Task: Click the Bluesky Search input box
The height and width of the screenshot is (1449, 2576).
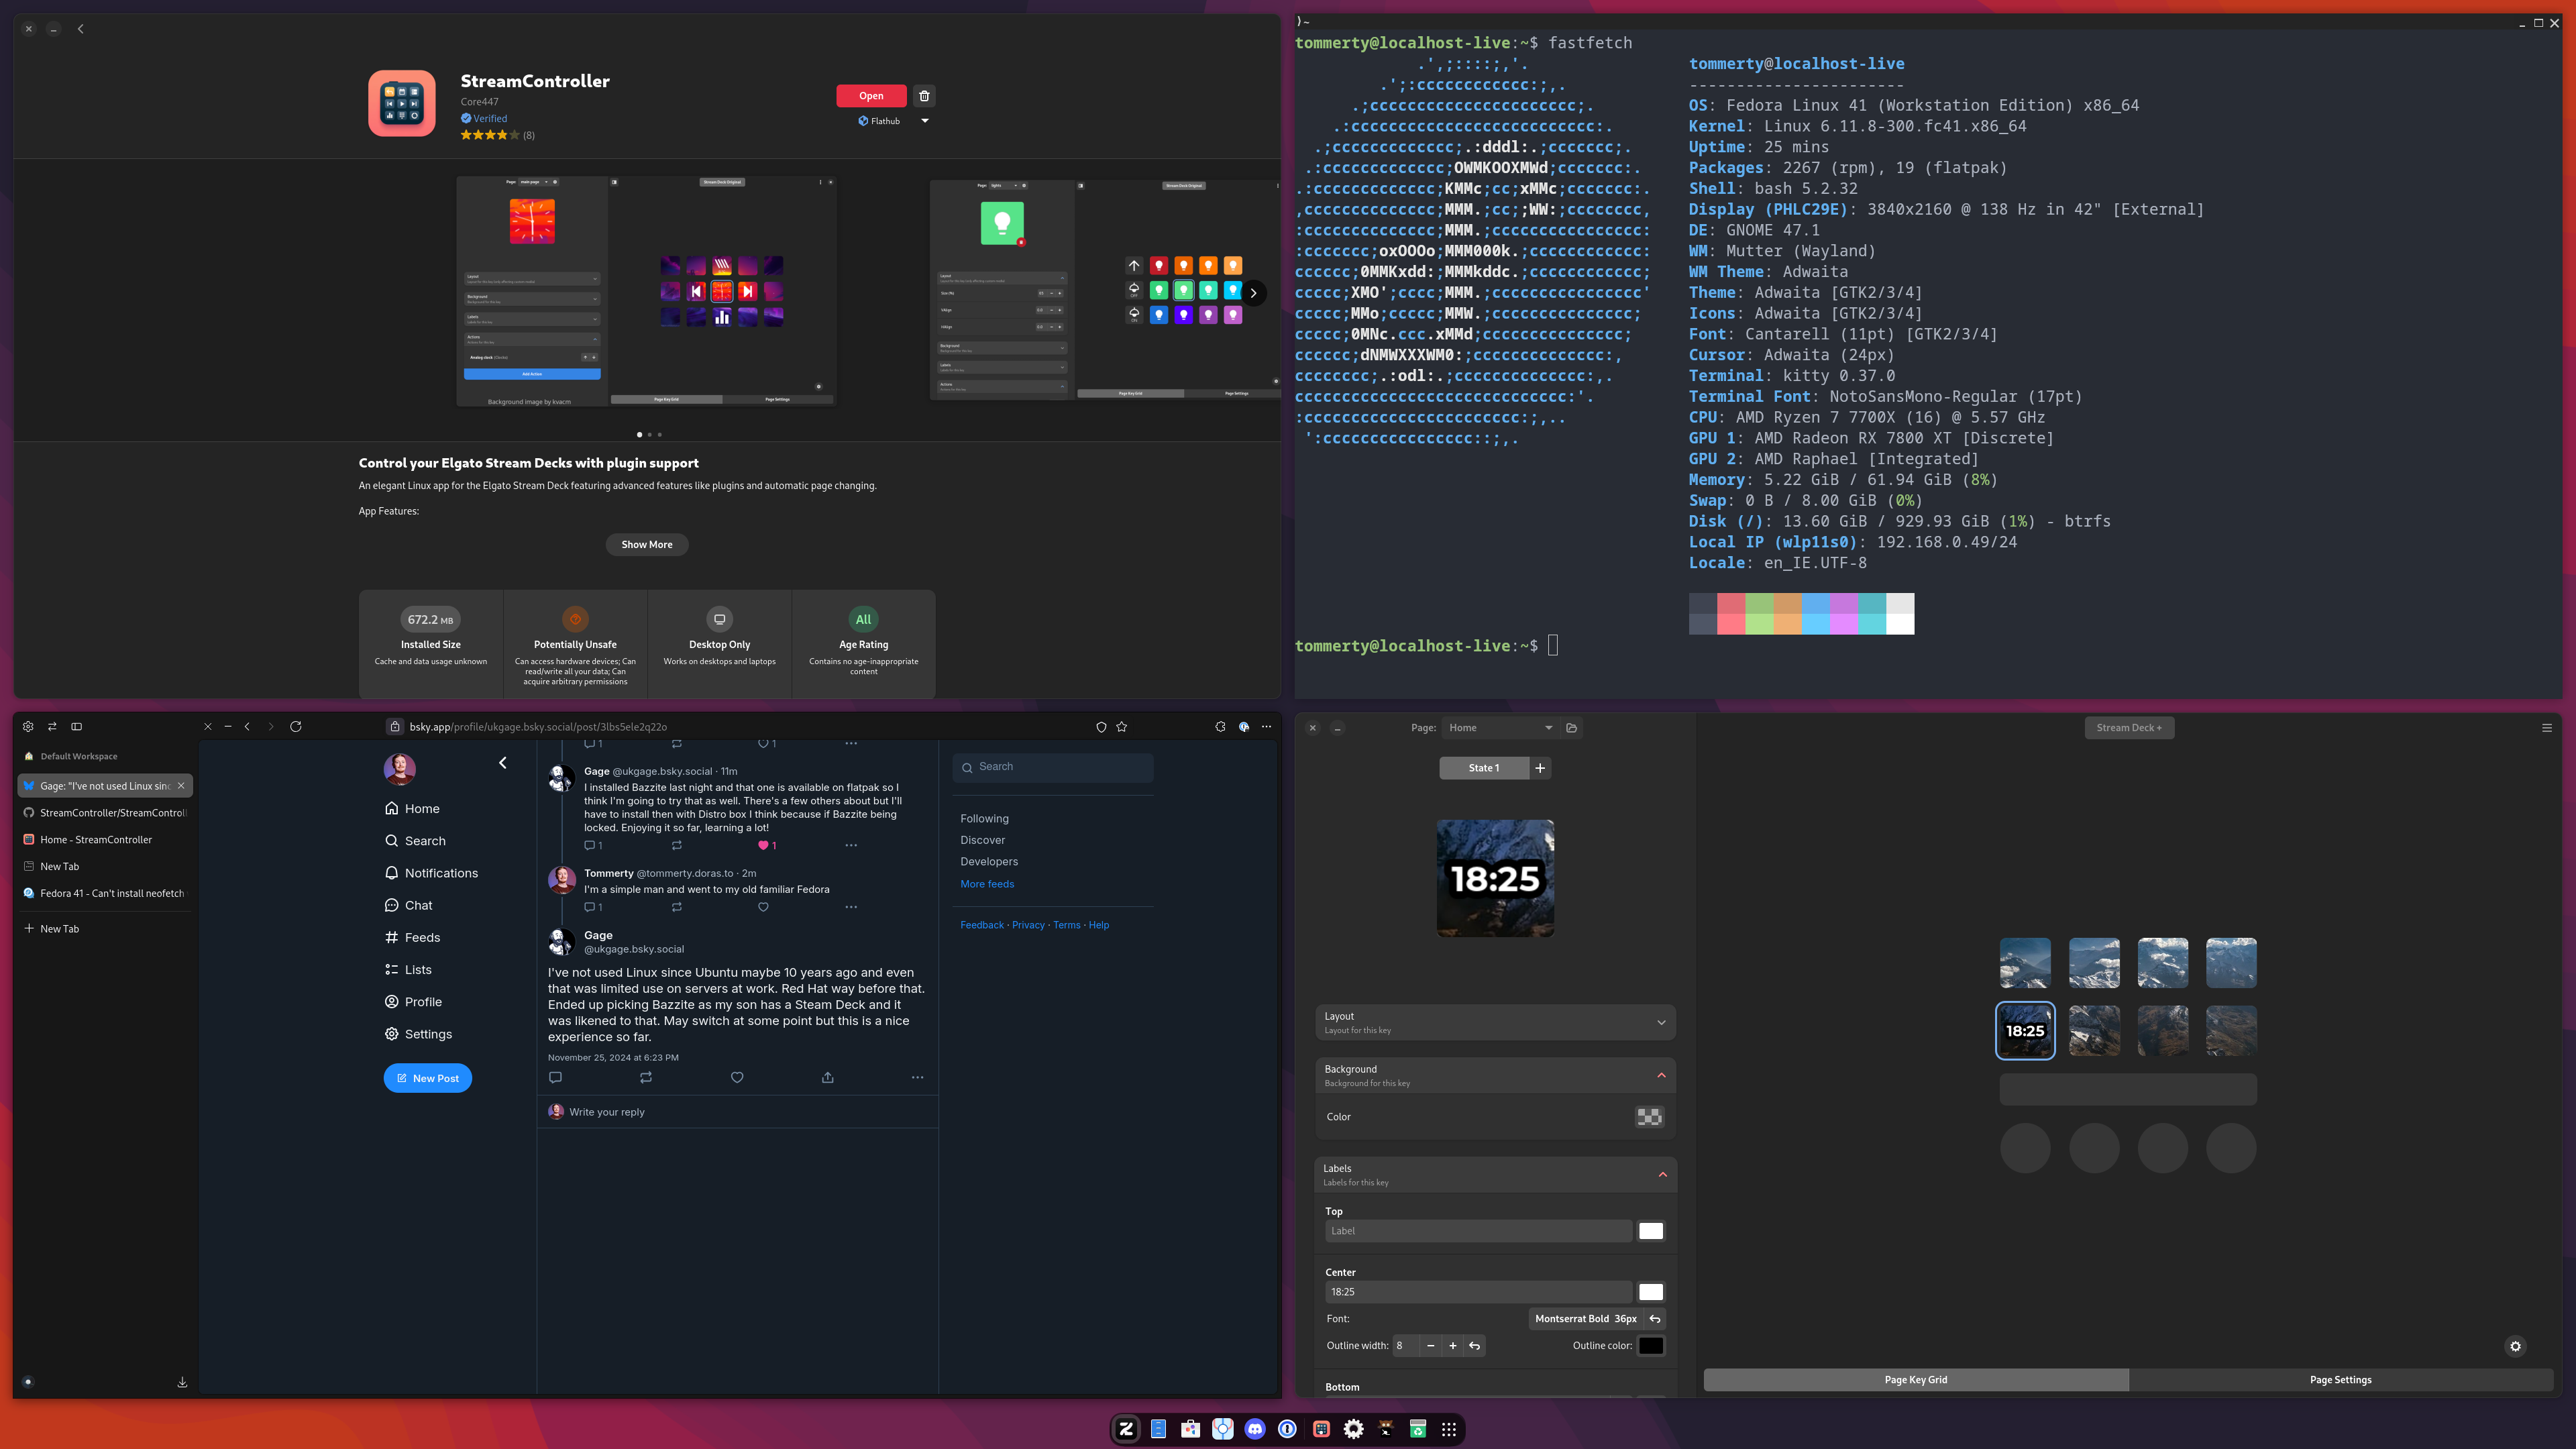Action: [x=1053, y=767]
